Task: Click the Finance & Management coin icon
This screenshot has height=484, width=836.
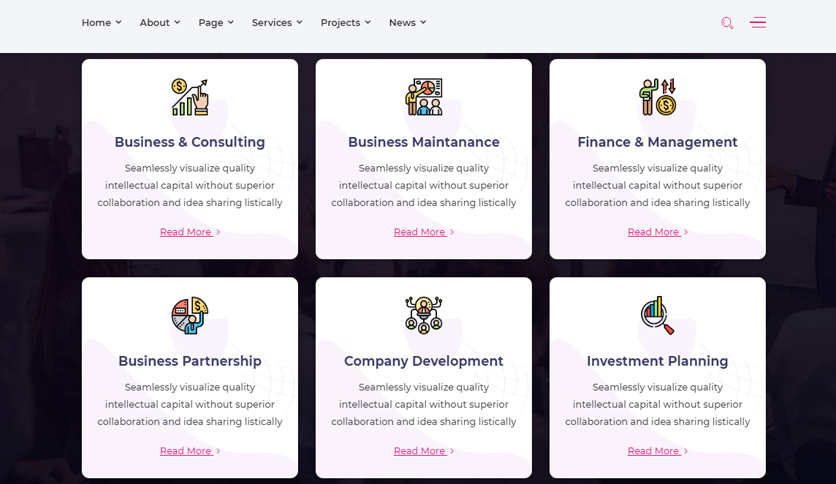Action: pyautogui.click(x=657, y=97)
